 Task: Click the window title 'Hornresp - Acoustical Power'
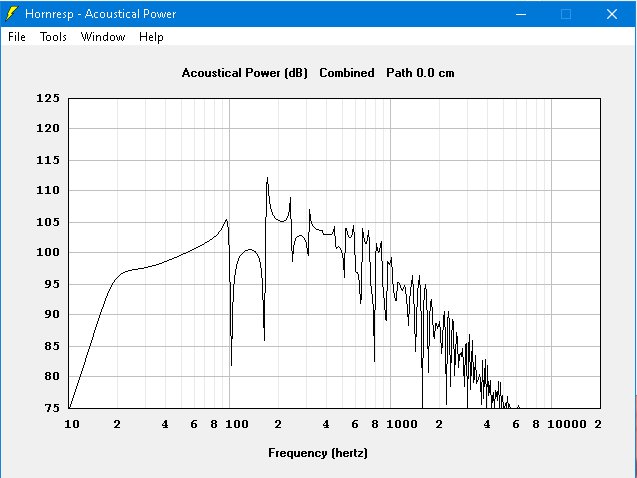point(100,14)
